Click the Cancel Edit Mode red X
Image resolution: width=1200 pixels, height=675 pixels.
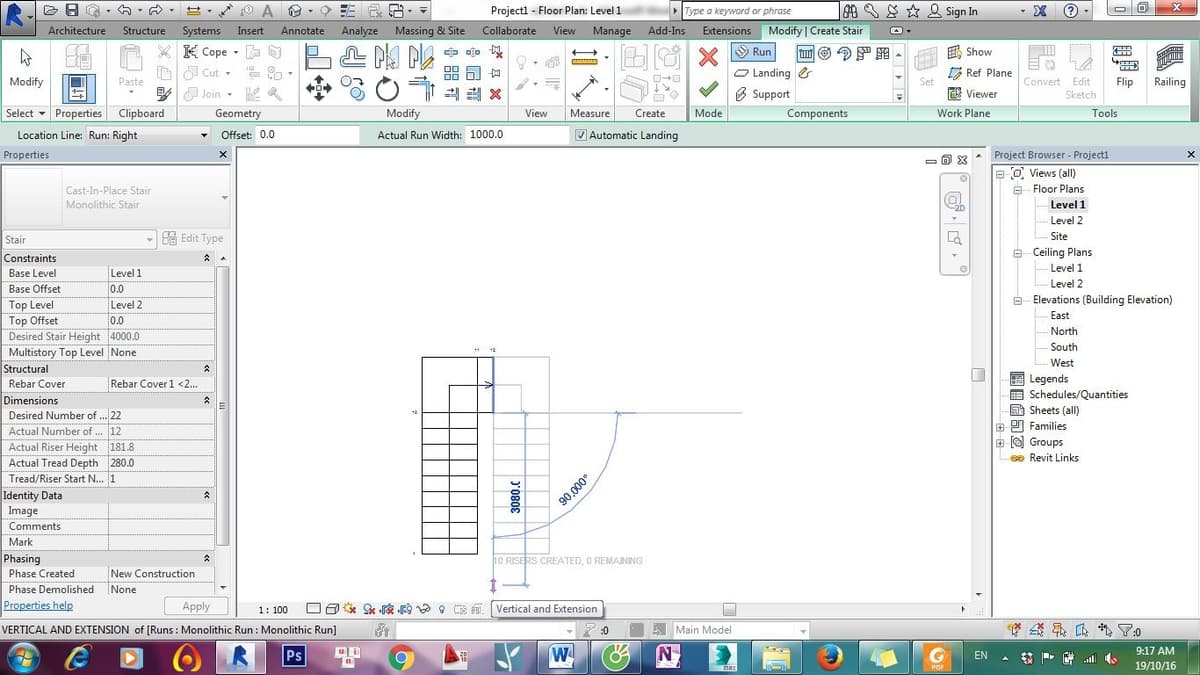709,56
